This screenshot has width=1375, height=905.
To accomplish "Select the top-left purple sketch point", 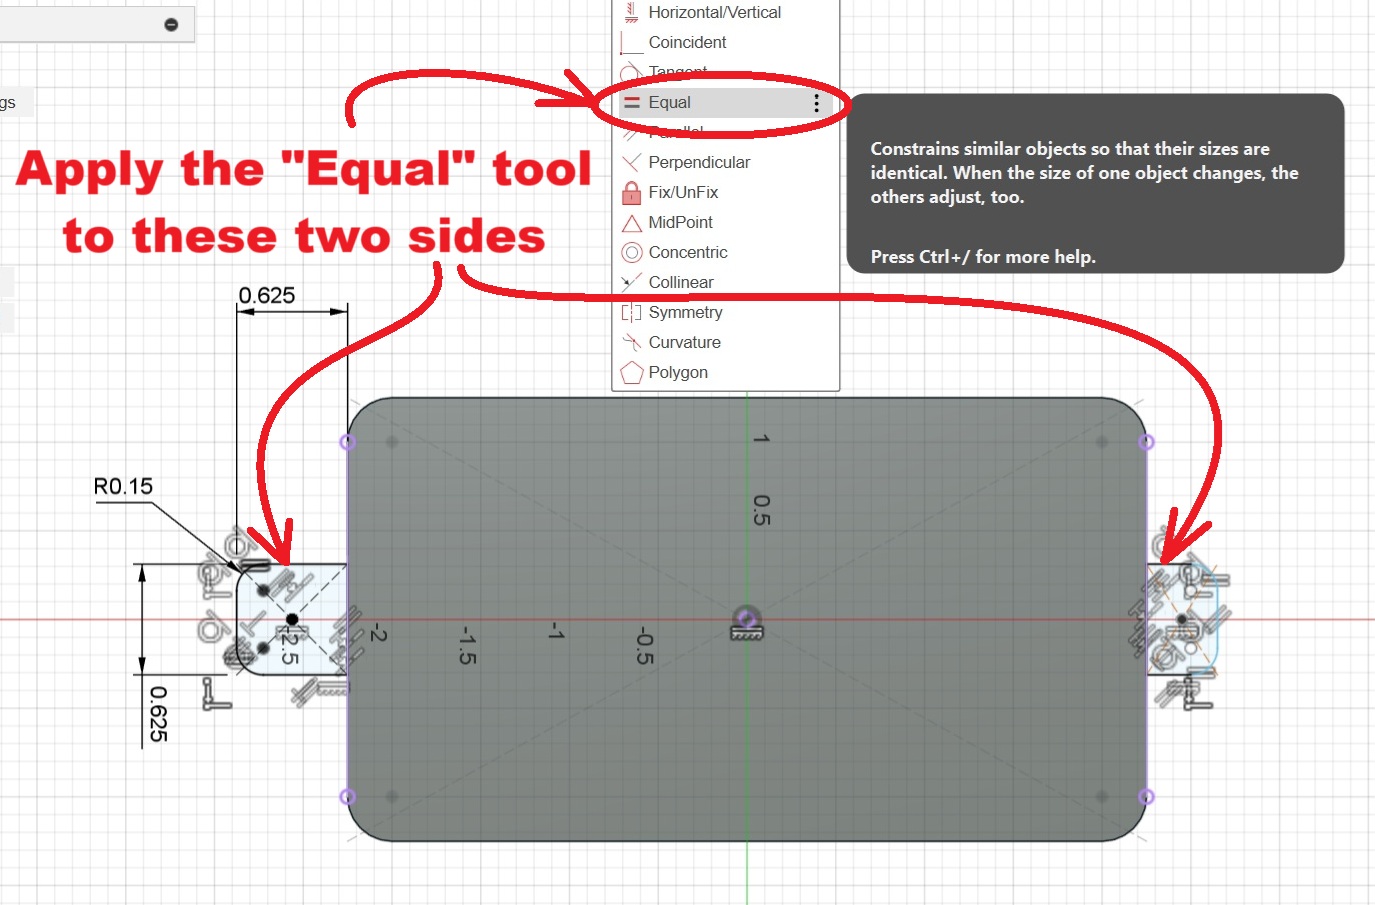I will pyautogui.click(x=347, y=442).
